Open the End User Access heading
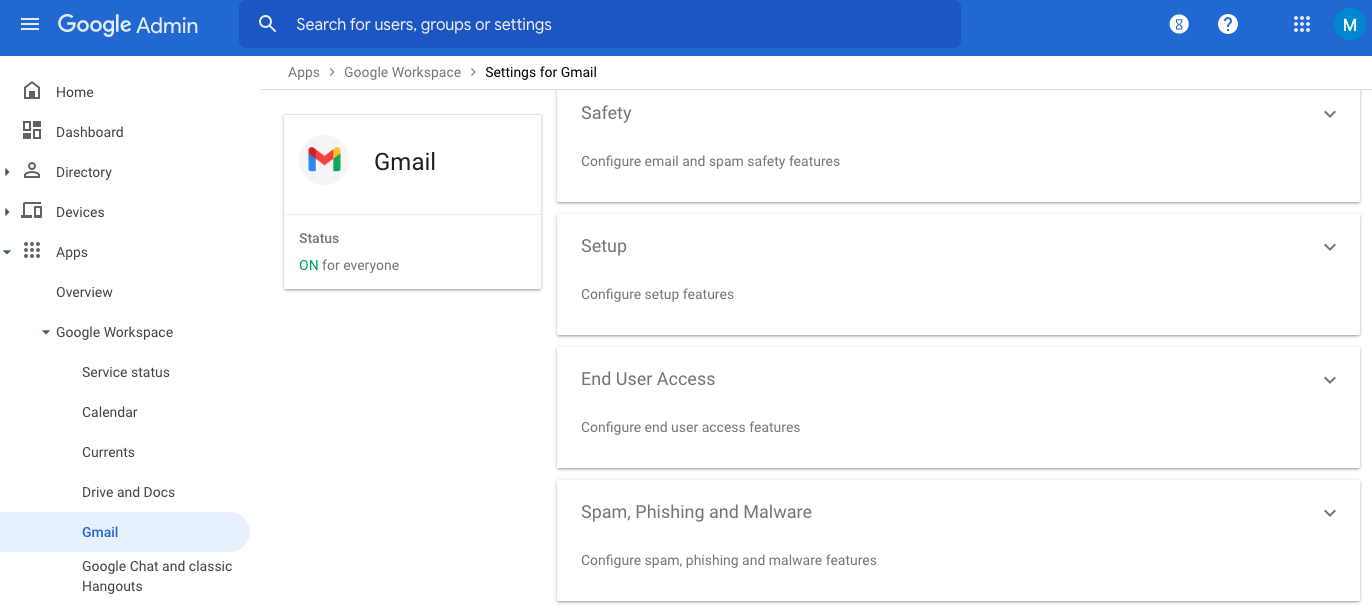The height and width of the screenshot is (608, 1372). click(648, 379)
